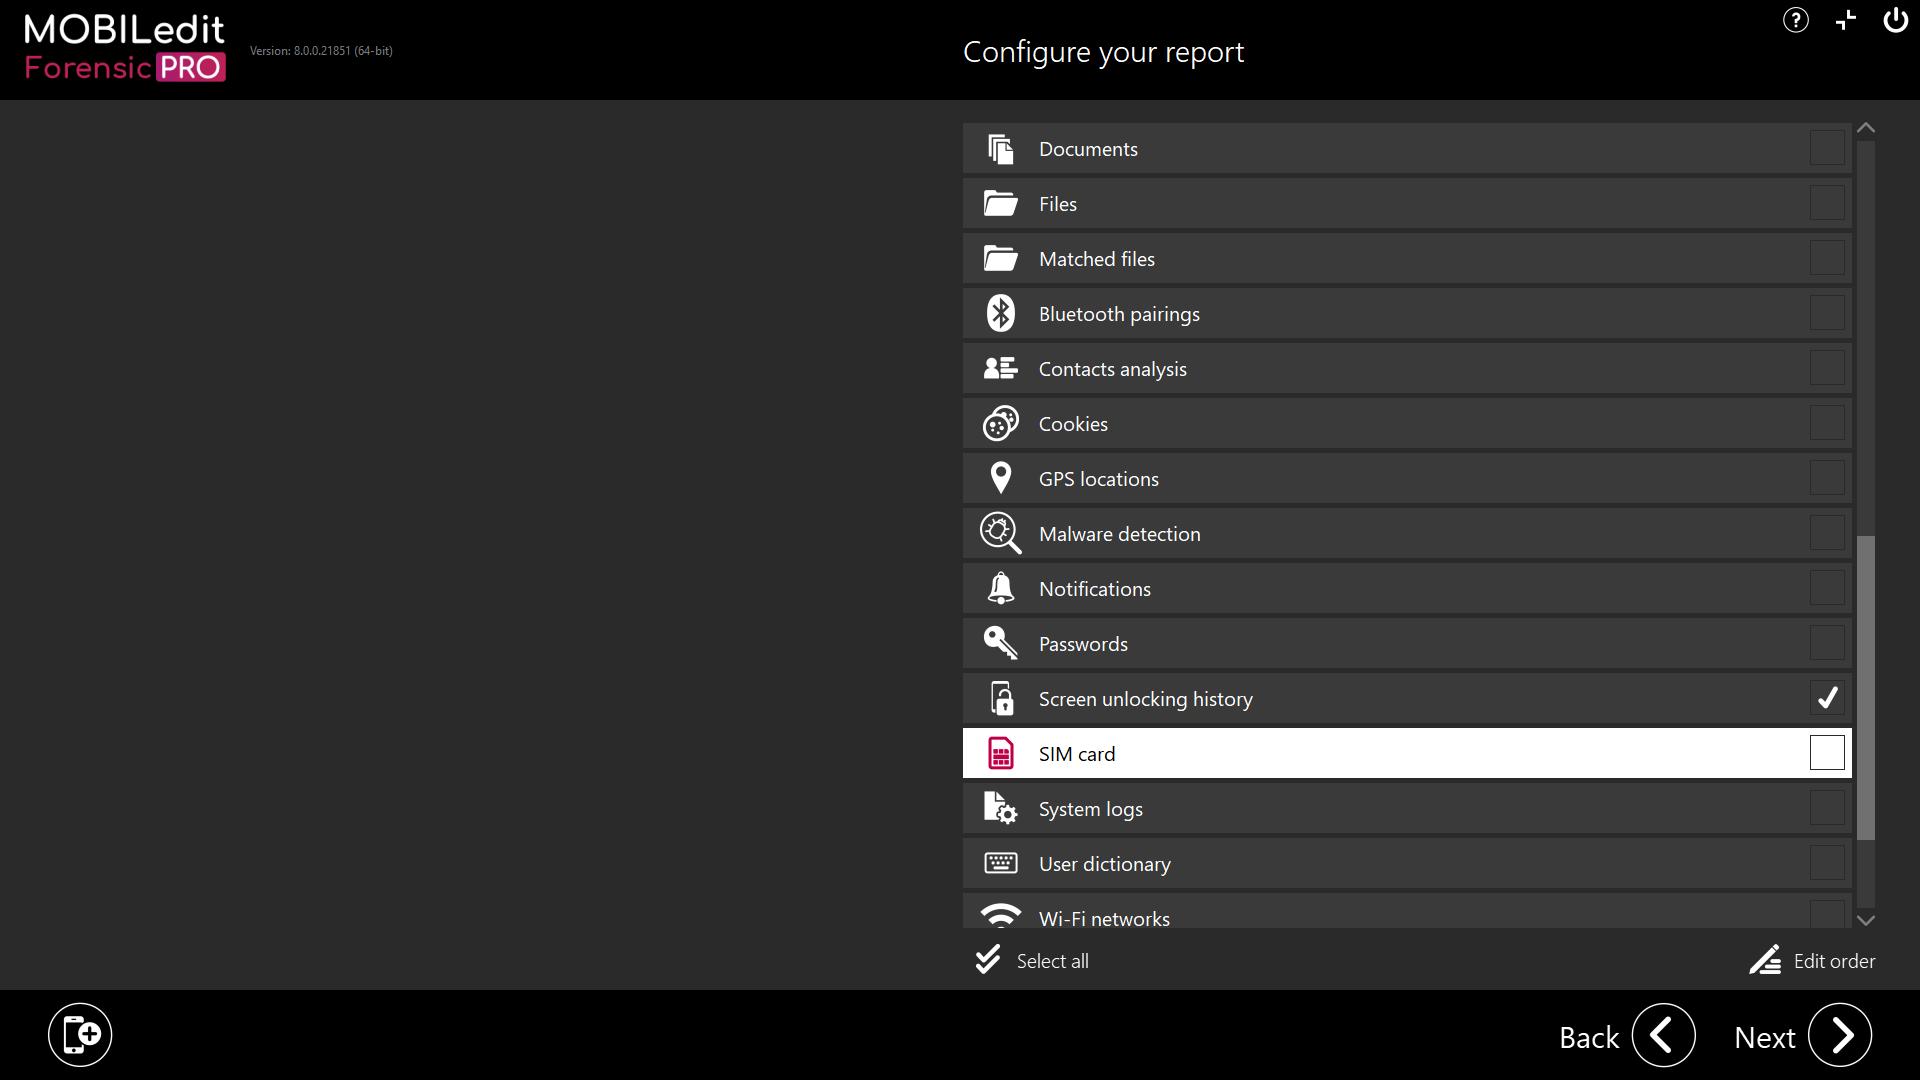
Task: Click the add device phone icon
Action: click(x=80, y=1035)
